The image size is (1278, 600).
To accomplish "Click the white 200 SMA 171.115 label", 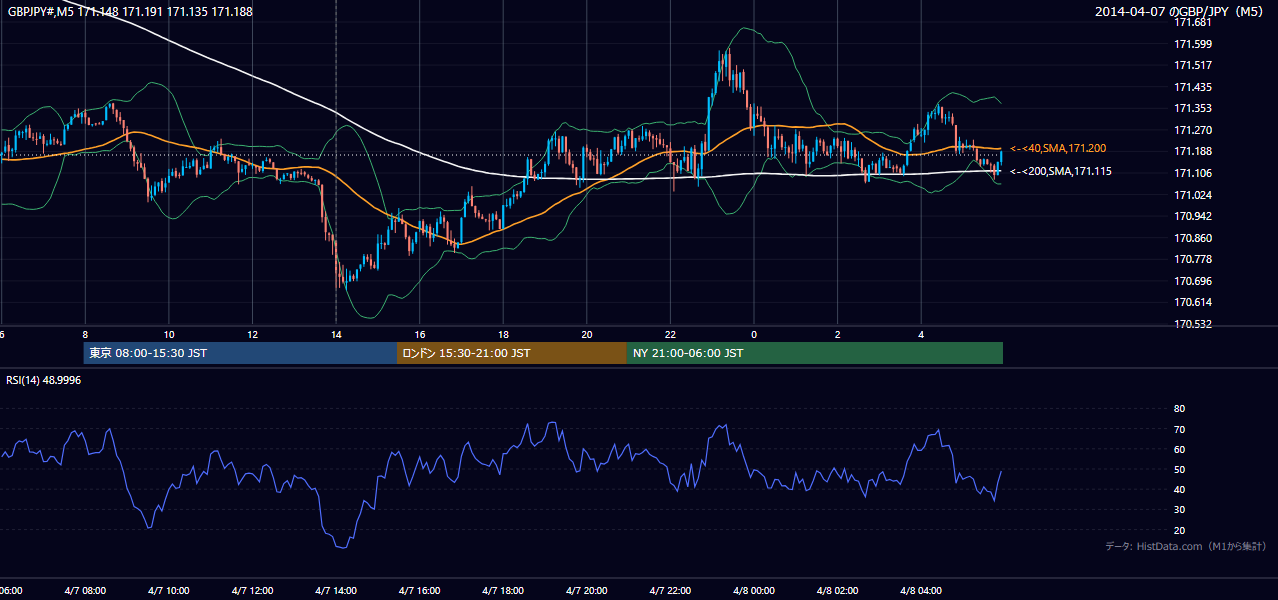I will pos(1061,171).
